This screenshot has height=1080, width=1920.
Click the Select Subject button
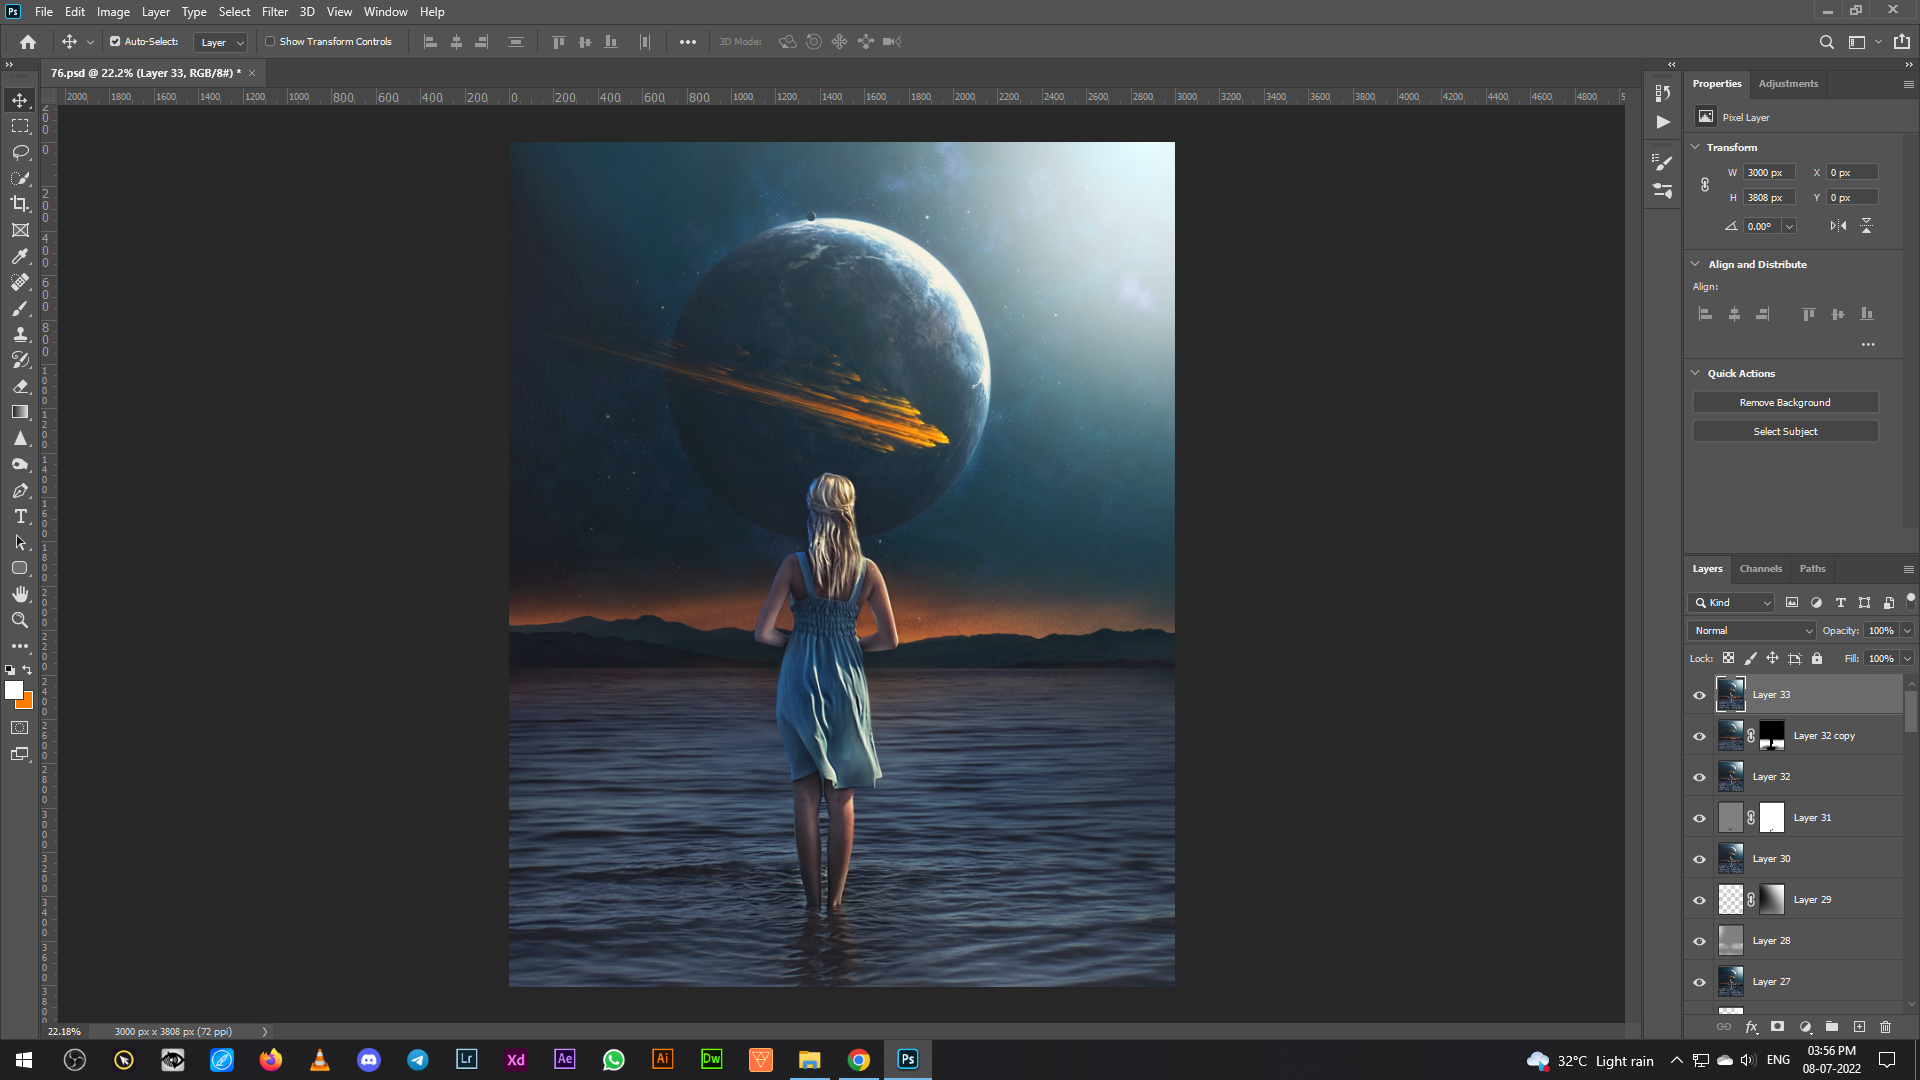[x=1785, y=432]
